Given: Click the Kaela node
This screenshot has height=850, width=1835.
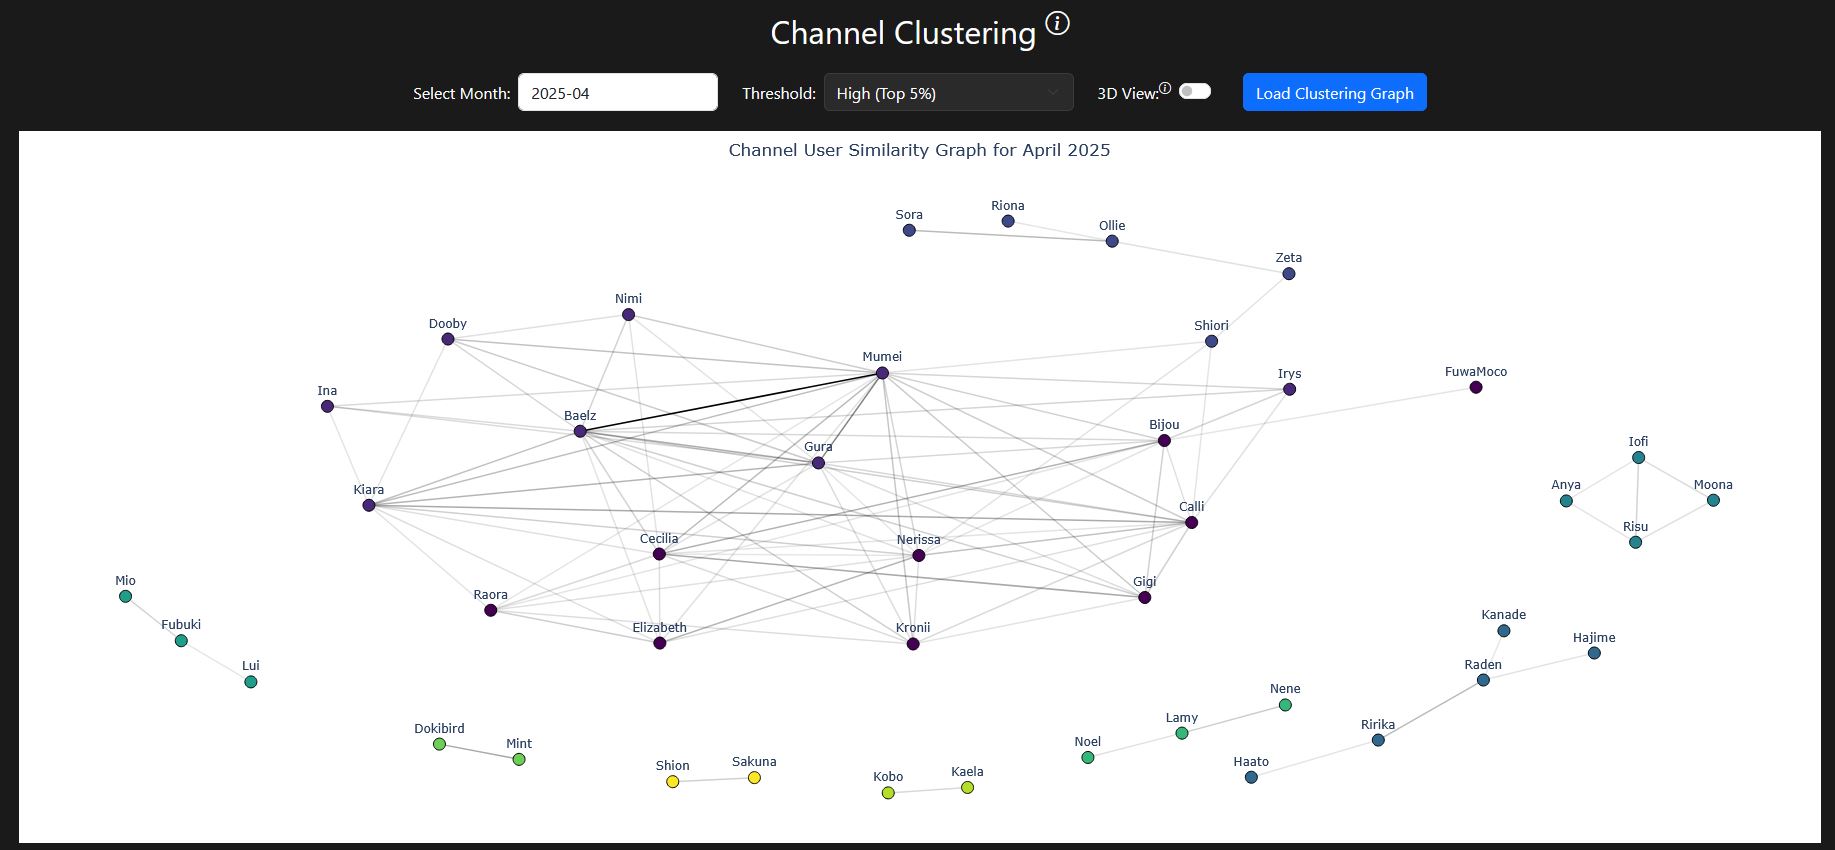Looking at the screenshot, I should (967, 787).
